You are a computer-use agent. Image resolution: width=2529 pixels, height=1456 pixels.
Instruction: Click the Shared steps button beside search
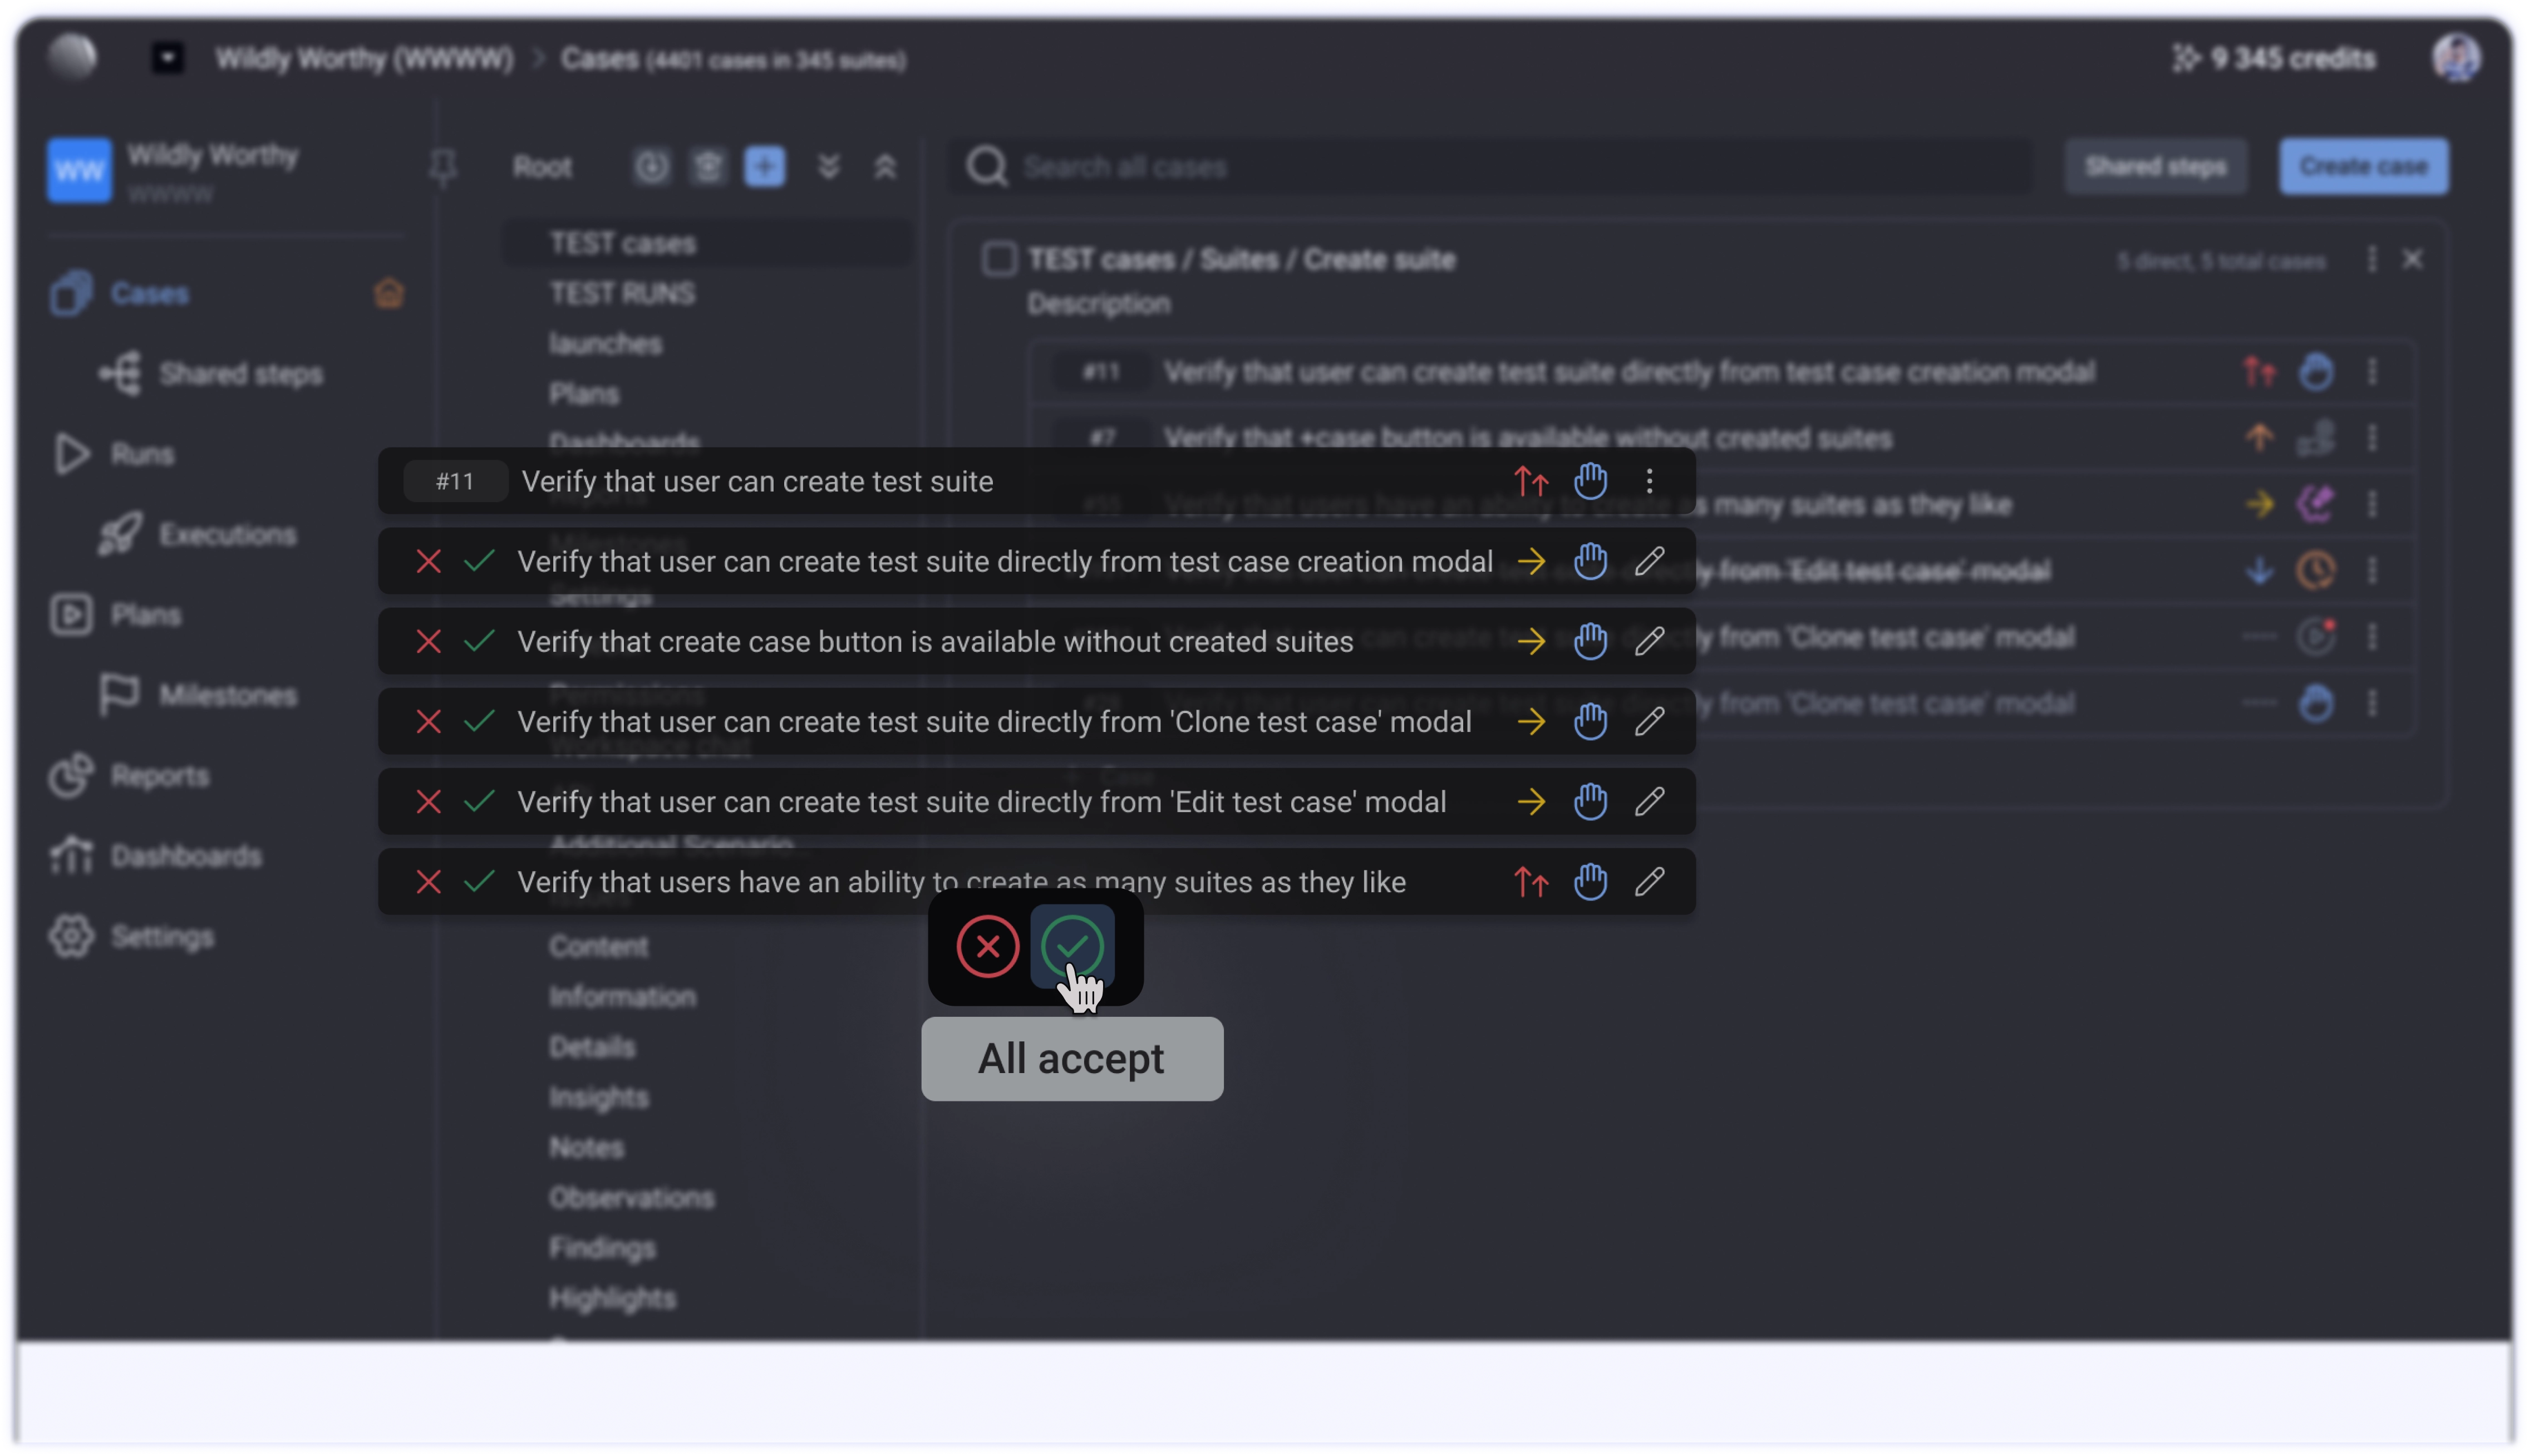(2155, 166)
